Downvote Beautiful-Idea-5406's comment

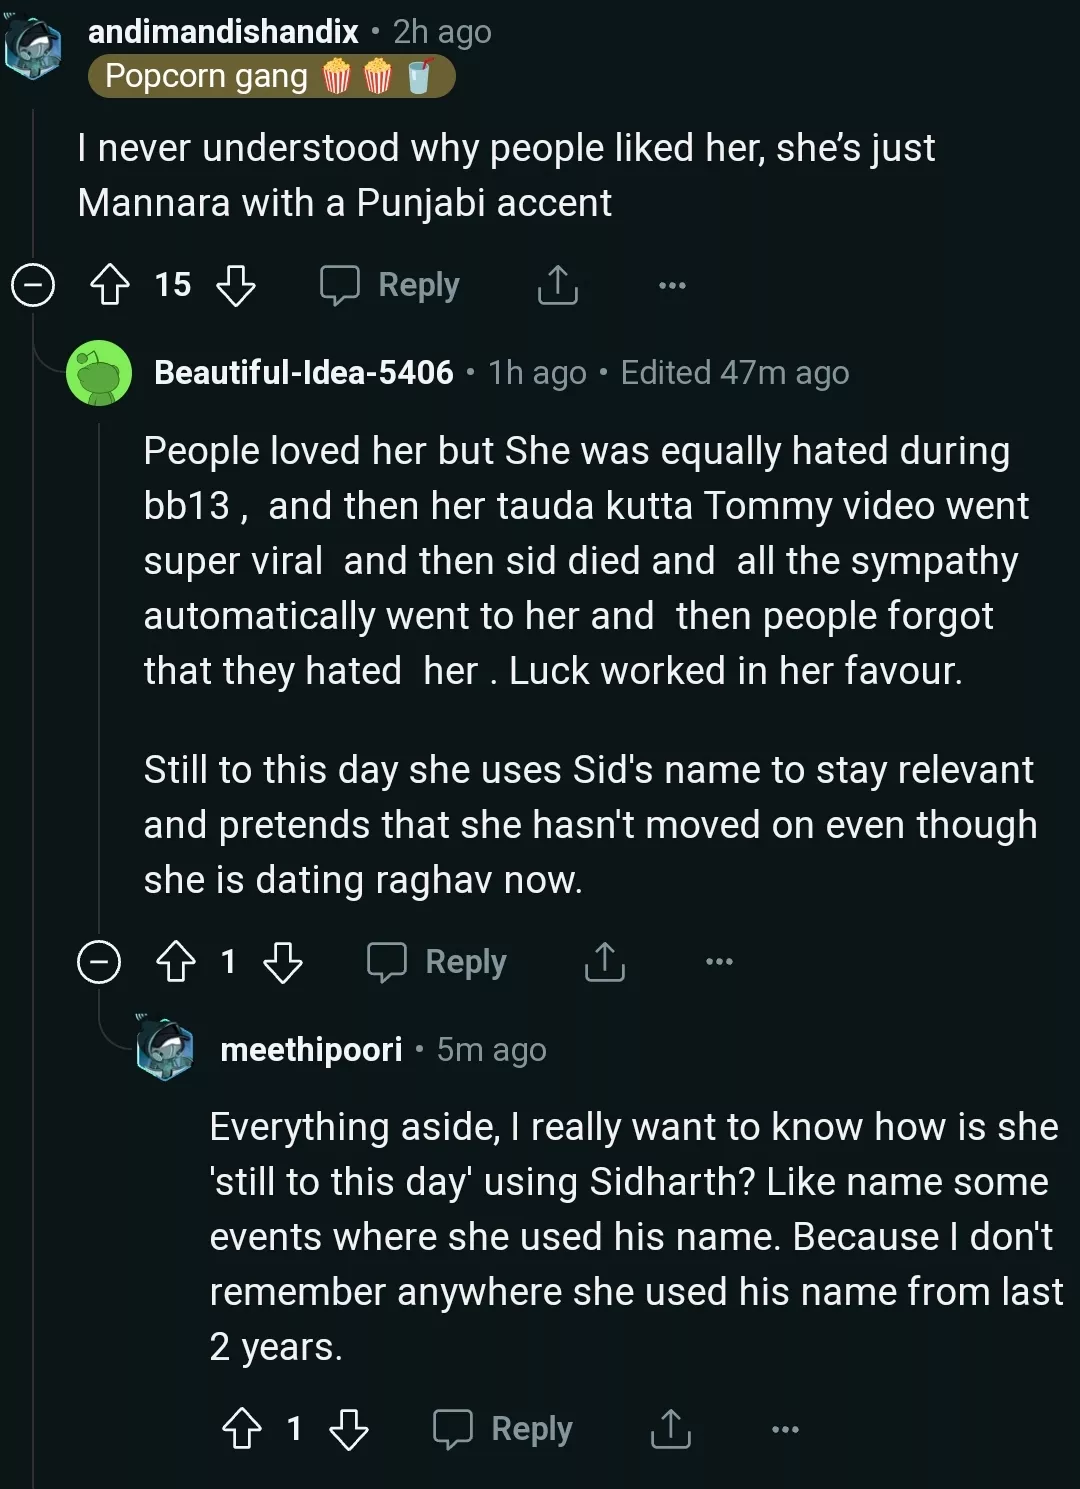(x=283, y=962)
